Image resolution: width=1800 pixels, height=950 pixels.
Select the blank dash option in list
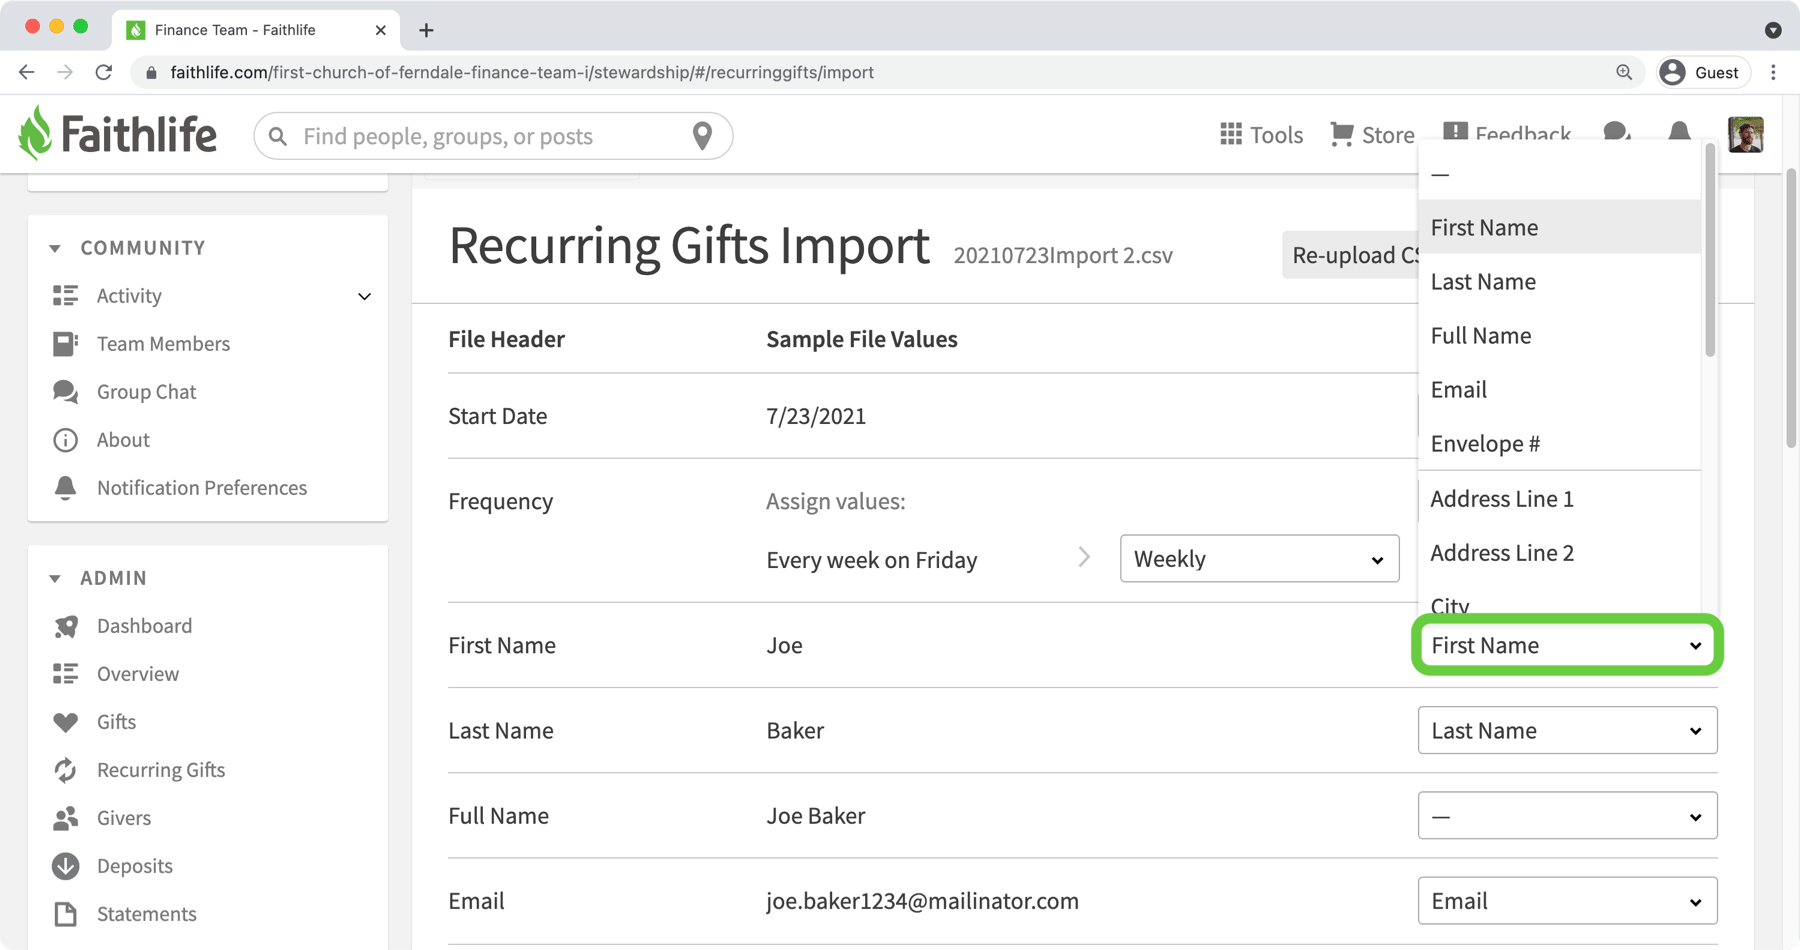pyautogui.click(x=1559, y=173)
